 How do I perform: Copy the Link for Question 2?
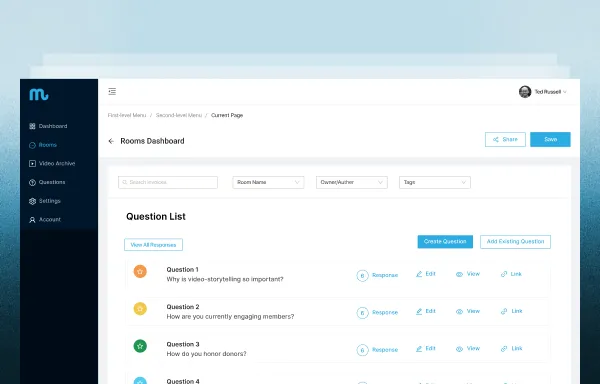511,311
